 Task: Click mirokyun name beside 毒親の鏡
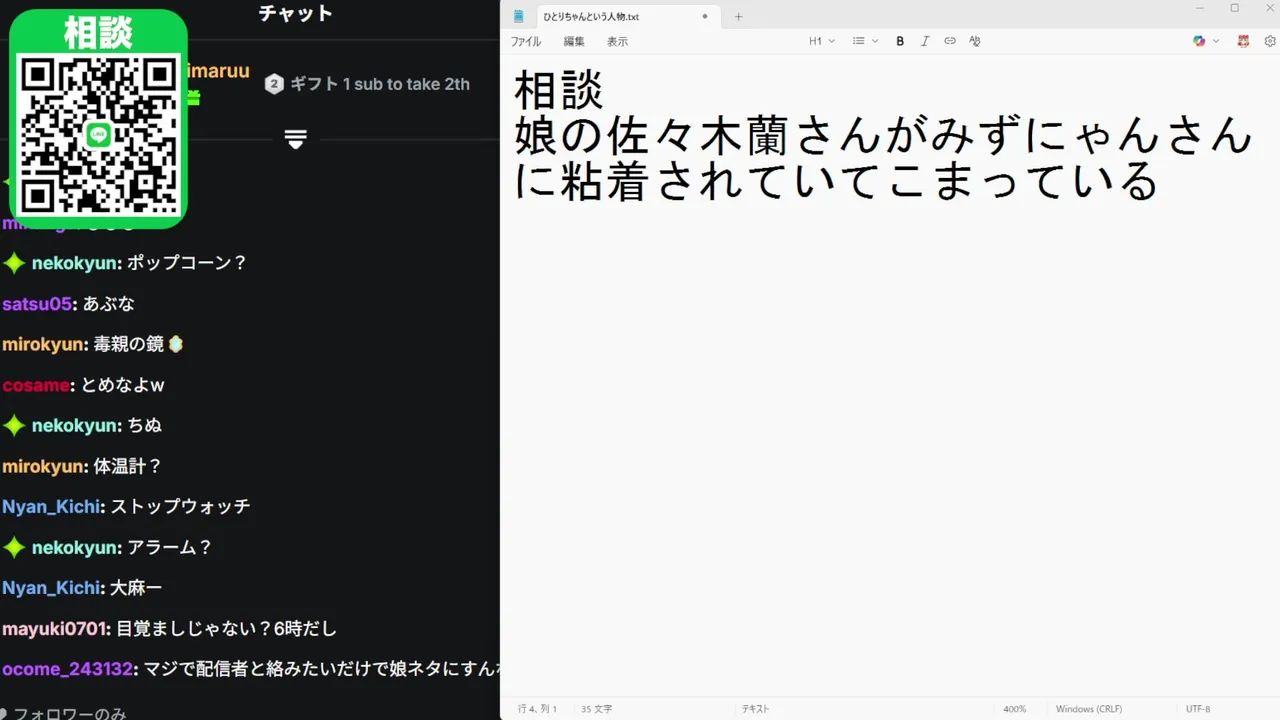pyautogui.click(x=44, y=344)
